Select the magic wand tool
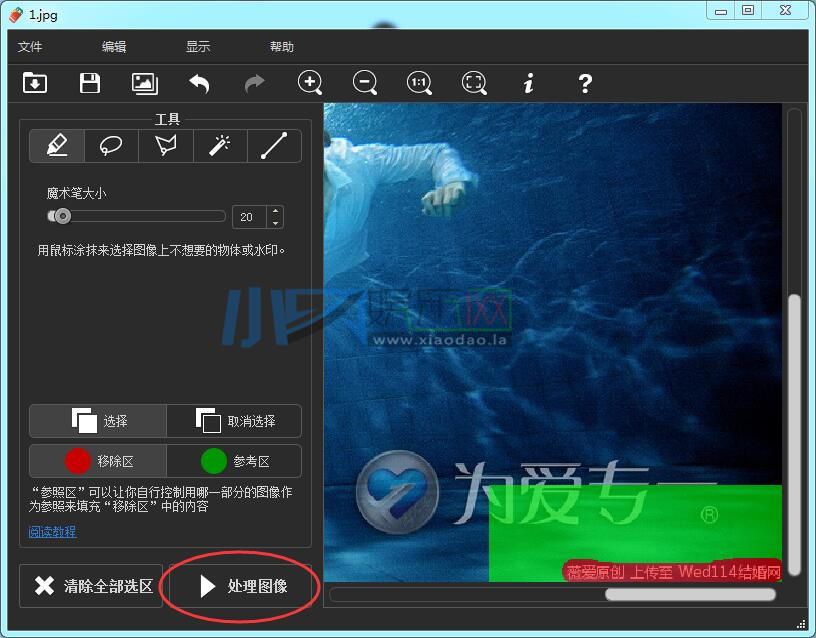 click(x=220, y=146)
